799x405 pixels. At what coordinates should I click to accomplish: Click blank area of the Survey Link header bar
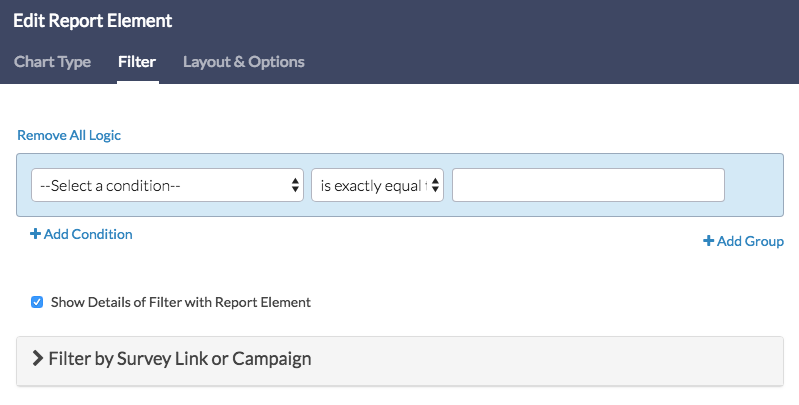pos(550,360)
